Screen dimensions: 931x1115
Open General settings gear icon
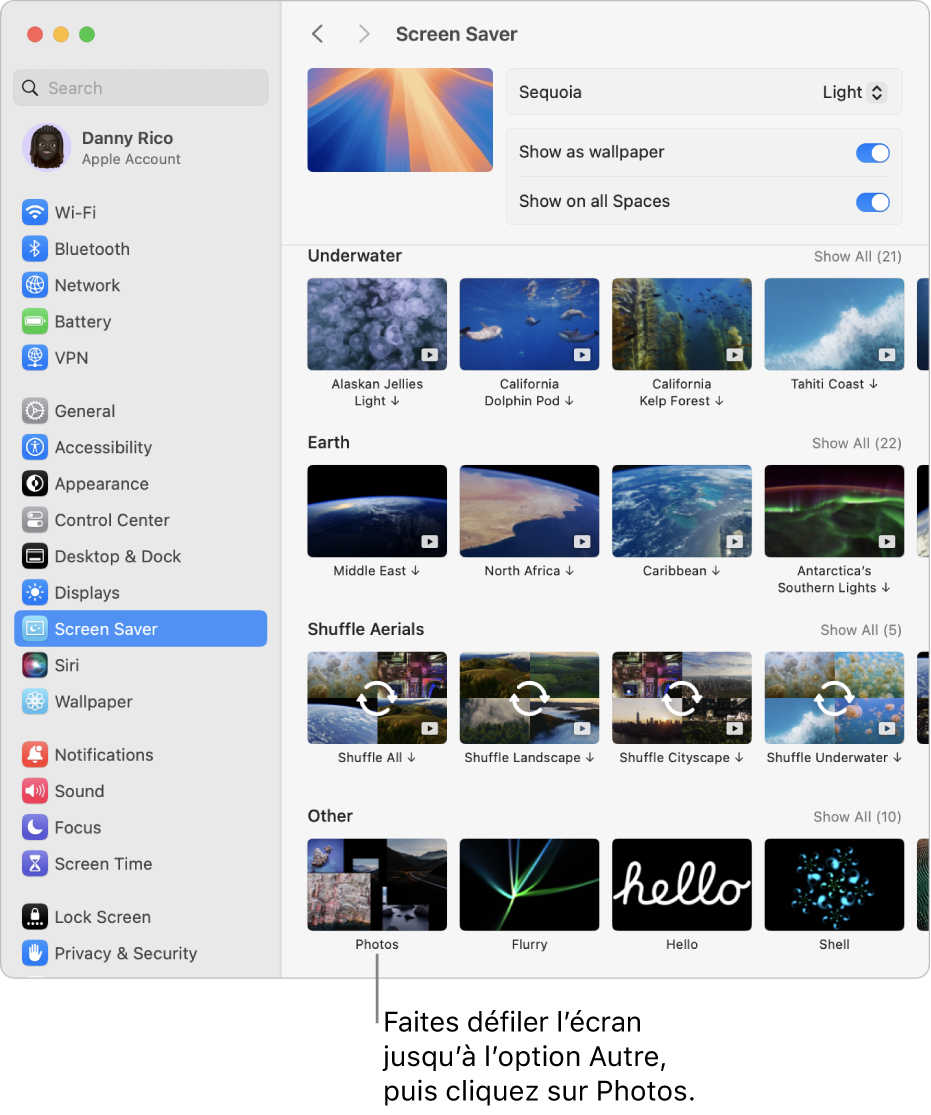pyautogui.click(x=34, y=410)
